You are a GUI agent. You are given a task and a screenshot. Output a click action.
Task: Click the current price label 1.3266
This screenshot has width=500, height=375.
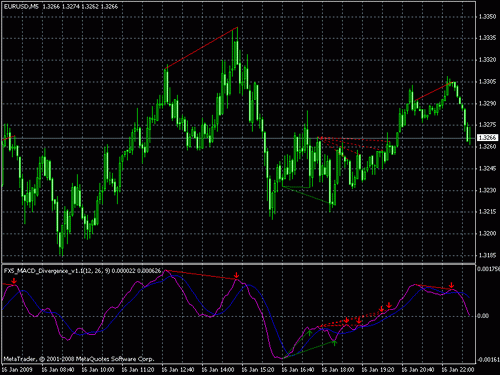[x=488, y=138]
